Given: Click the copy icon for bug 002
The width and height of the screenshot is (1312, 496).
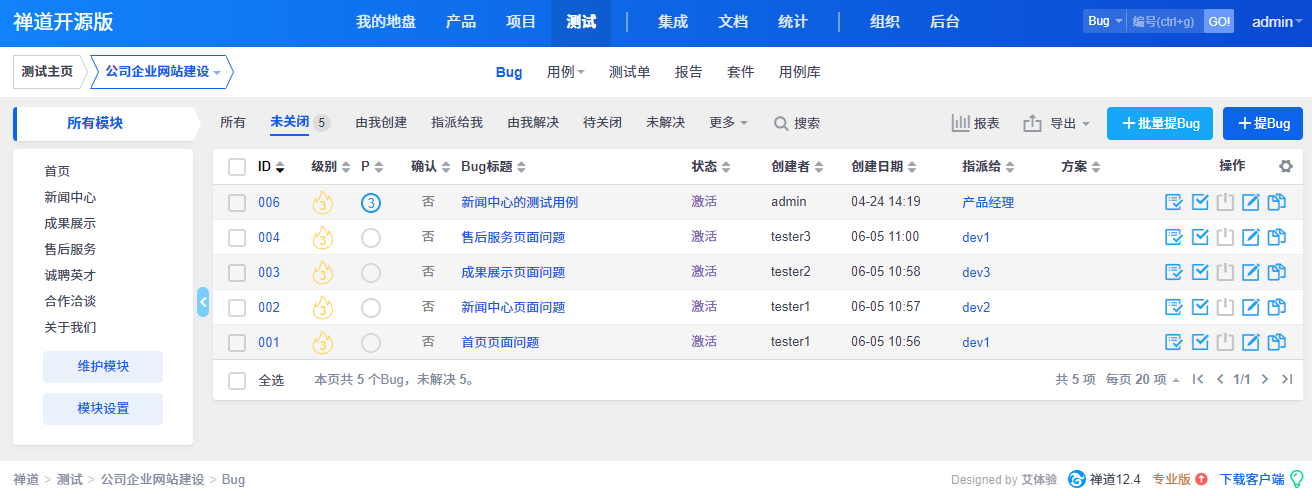Looking at the screenshot, I should [x=1276, y=308].
